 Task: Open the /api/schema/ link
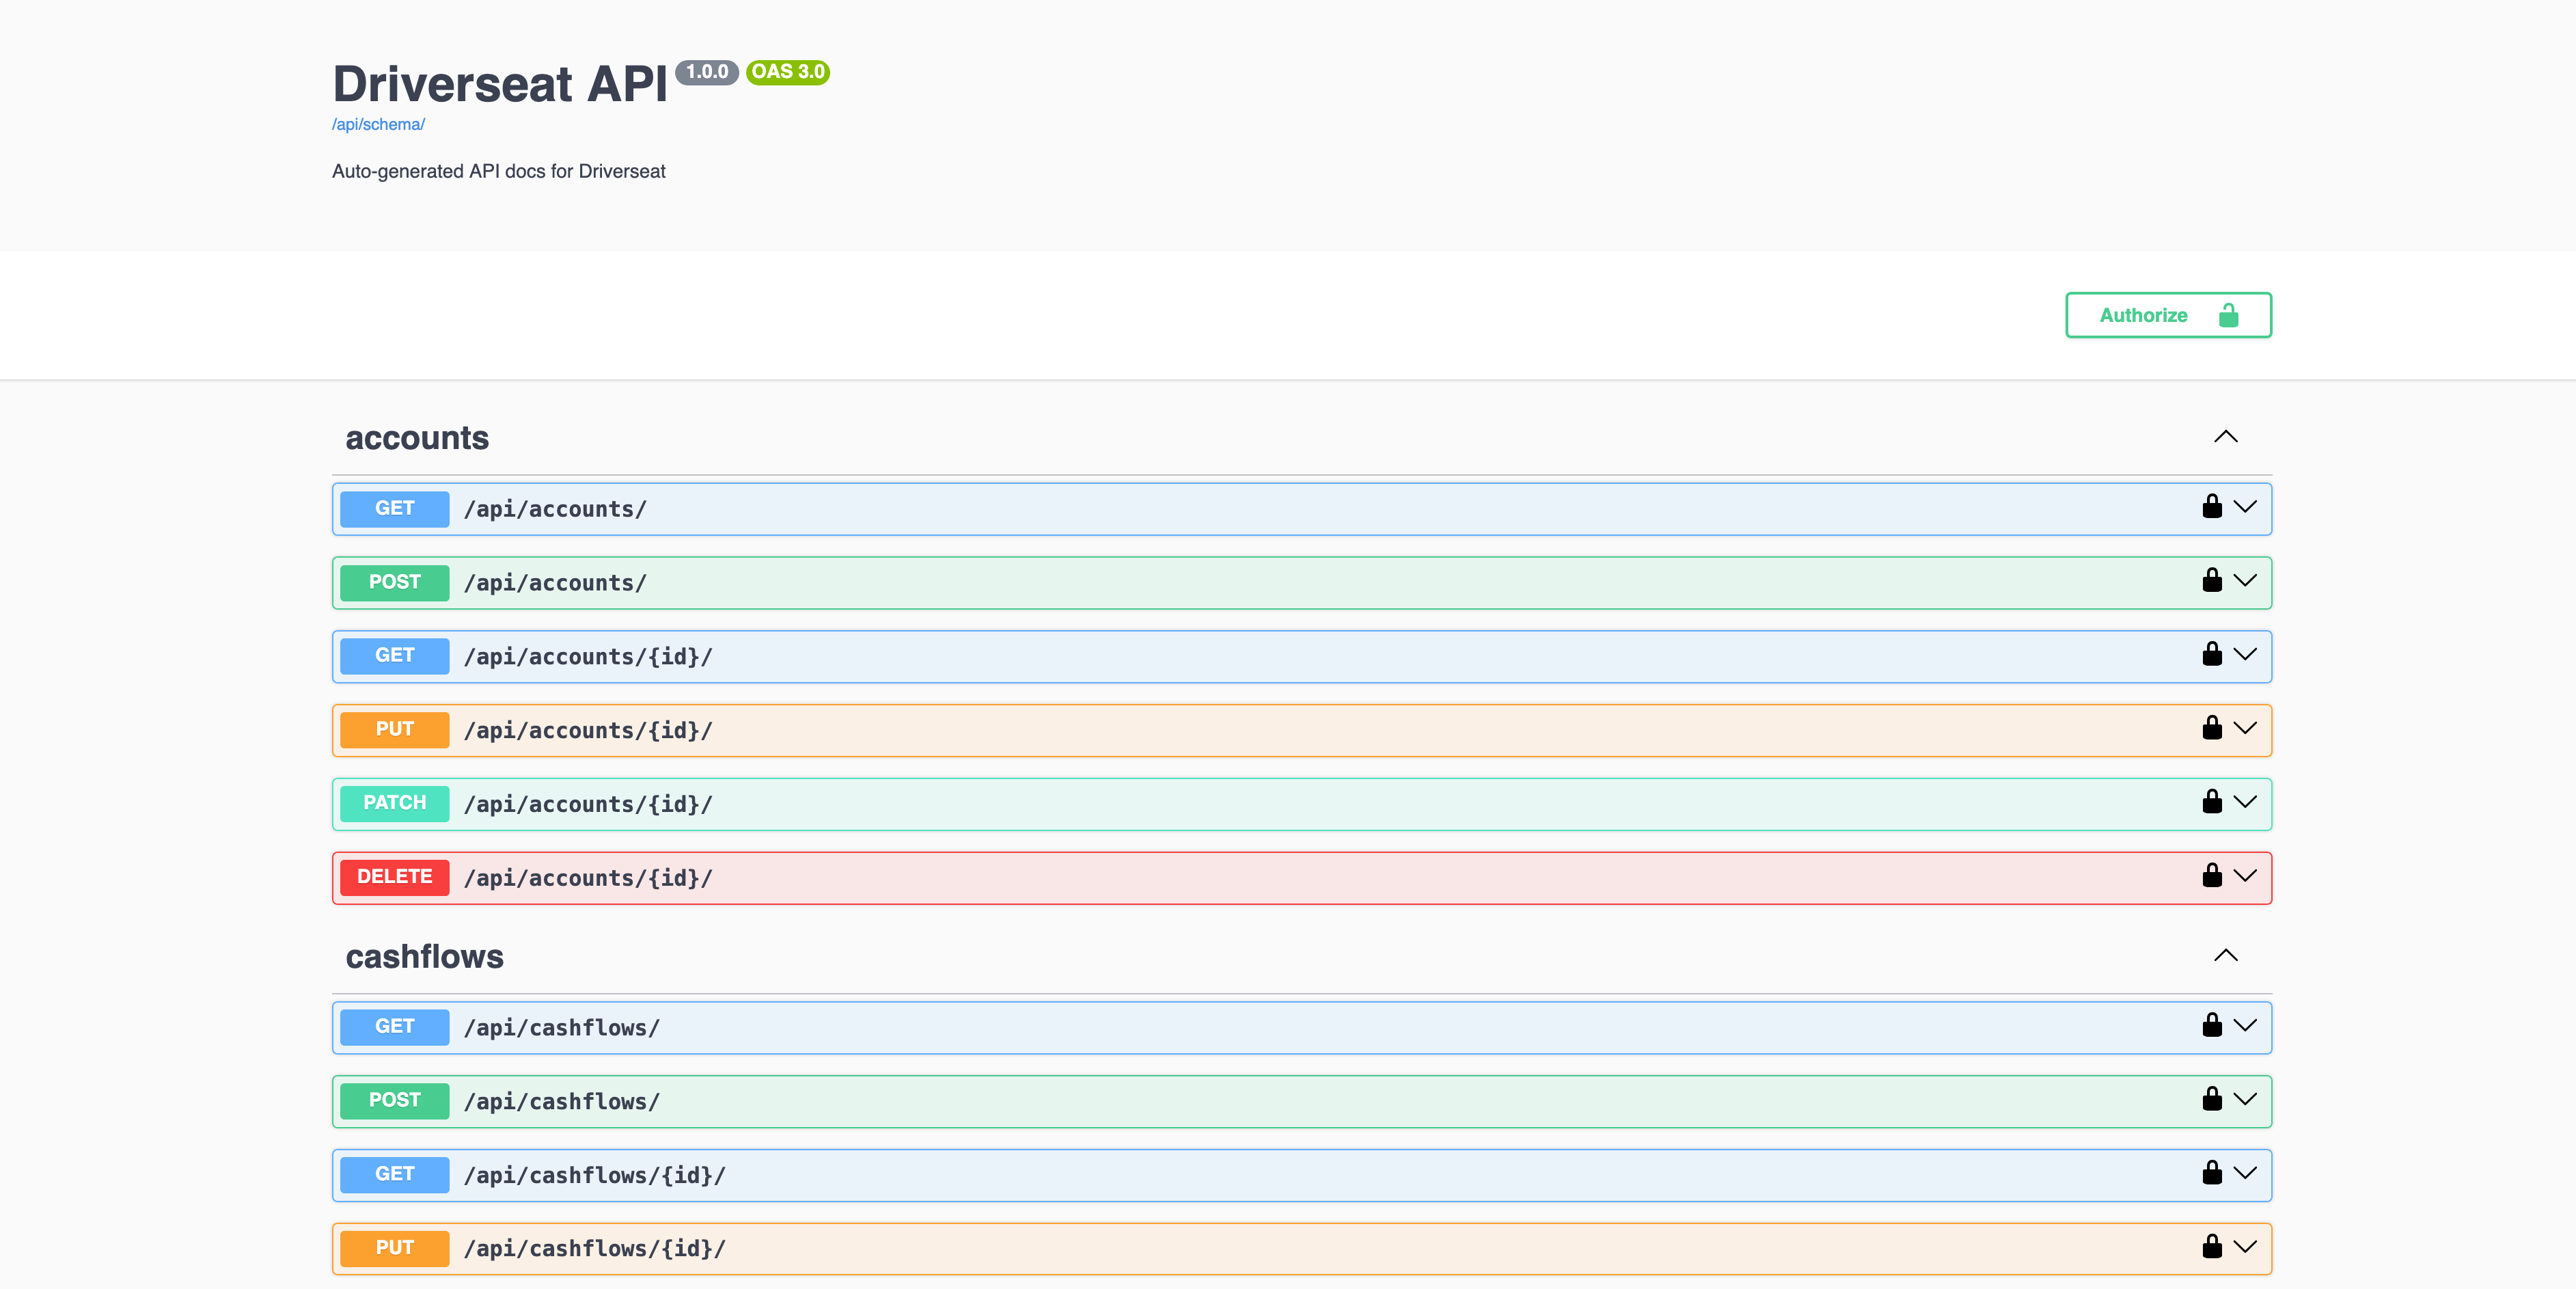pyautogui.click(x=378, y=124)
